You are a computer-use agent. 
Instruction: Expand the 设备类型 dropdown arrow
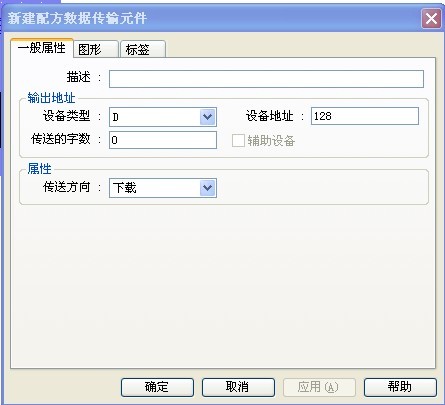click(208, 117)
